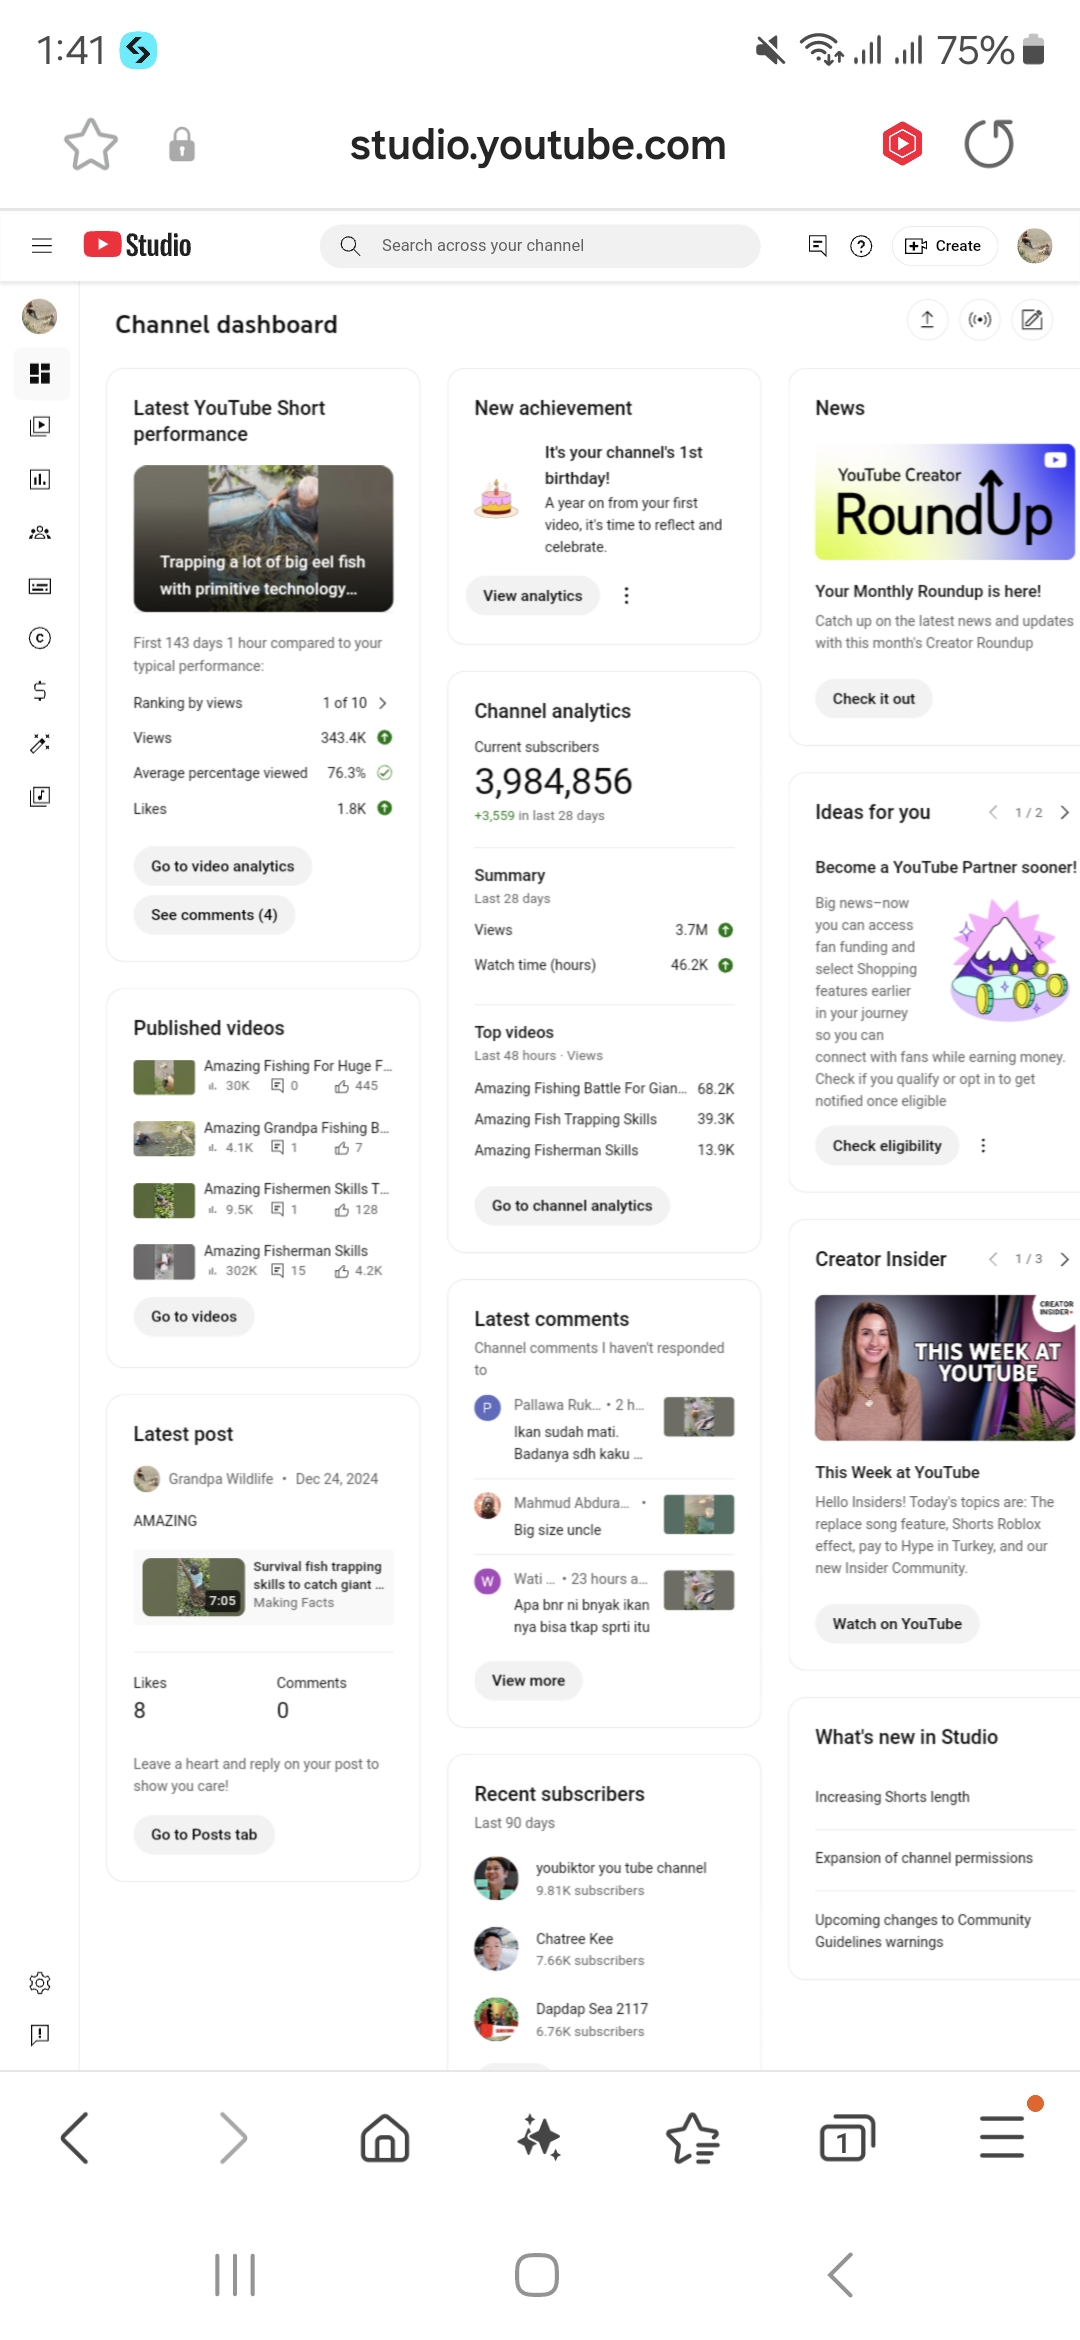The height and width of the screenshot is (2340, 1080).
Task: Click Check eligibility button
Action: (x=887, y=1146)
